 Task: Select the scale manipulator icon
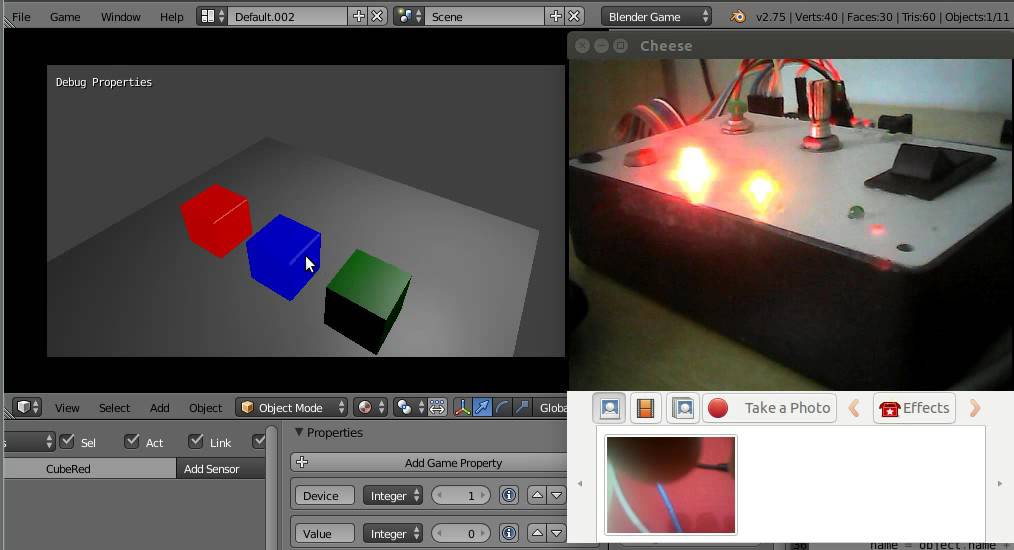[521, 407]
